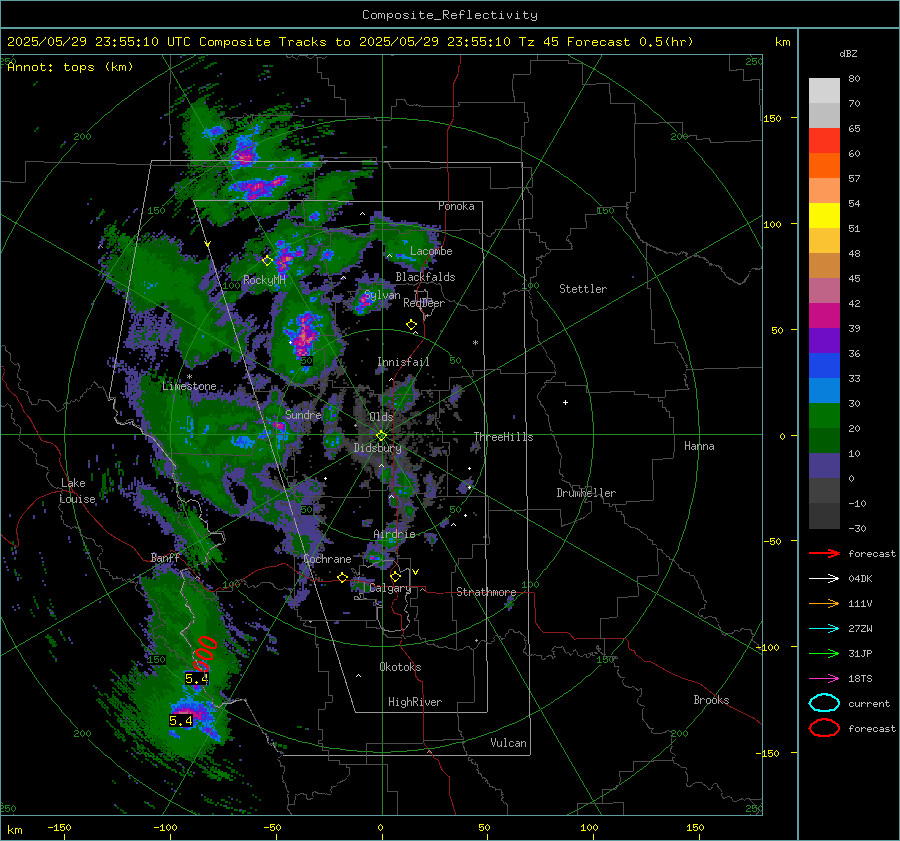
Task: Select the dark gray -30 dBZ swatch
Action: click(x=824, y=516)
